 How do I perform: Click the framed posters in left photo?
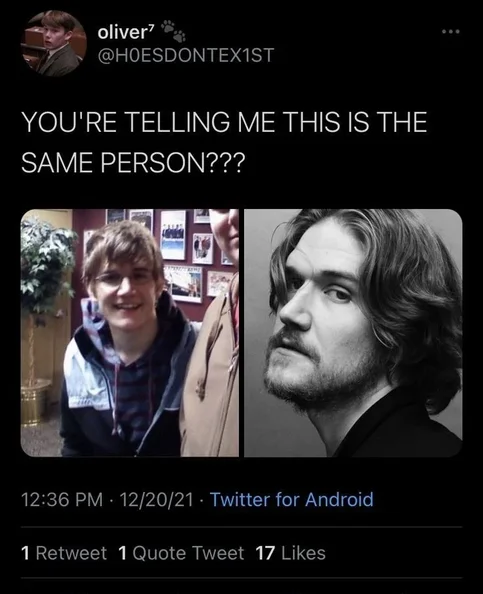point(182,252)
